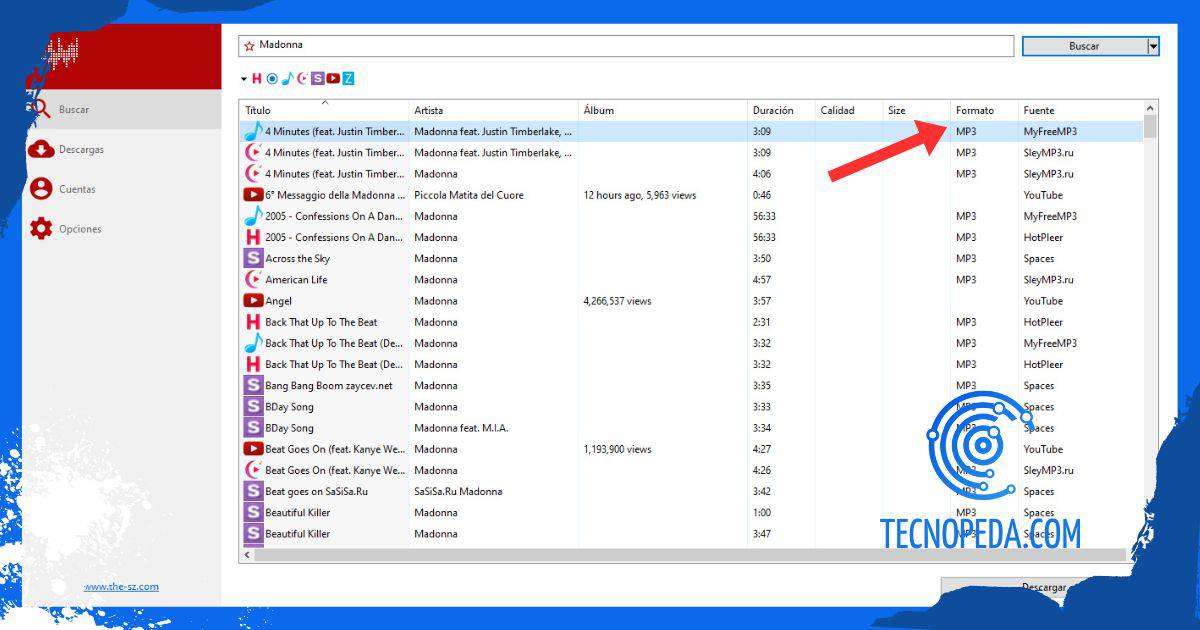
Task: Click the vertical scrollbar up arrow
Action: pos(1150,108)
